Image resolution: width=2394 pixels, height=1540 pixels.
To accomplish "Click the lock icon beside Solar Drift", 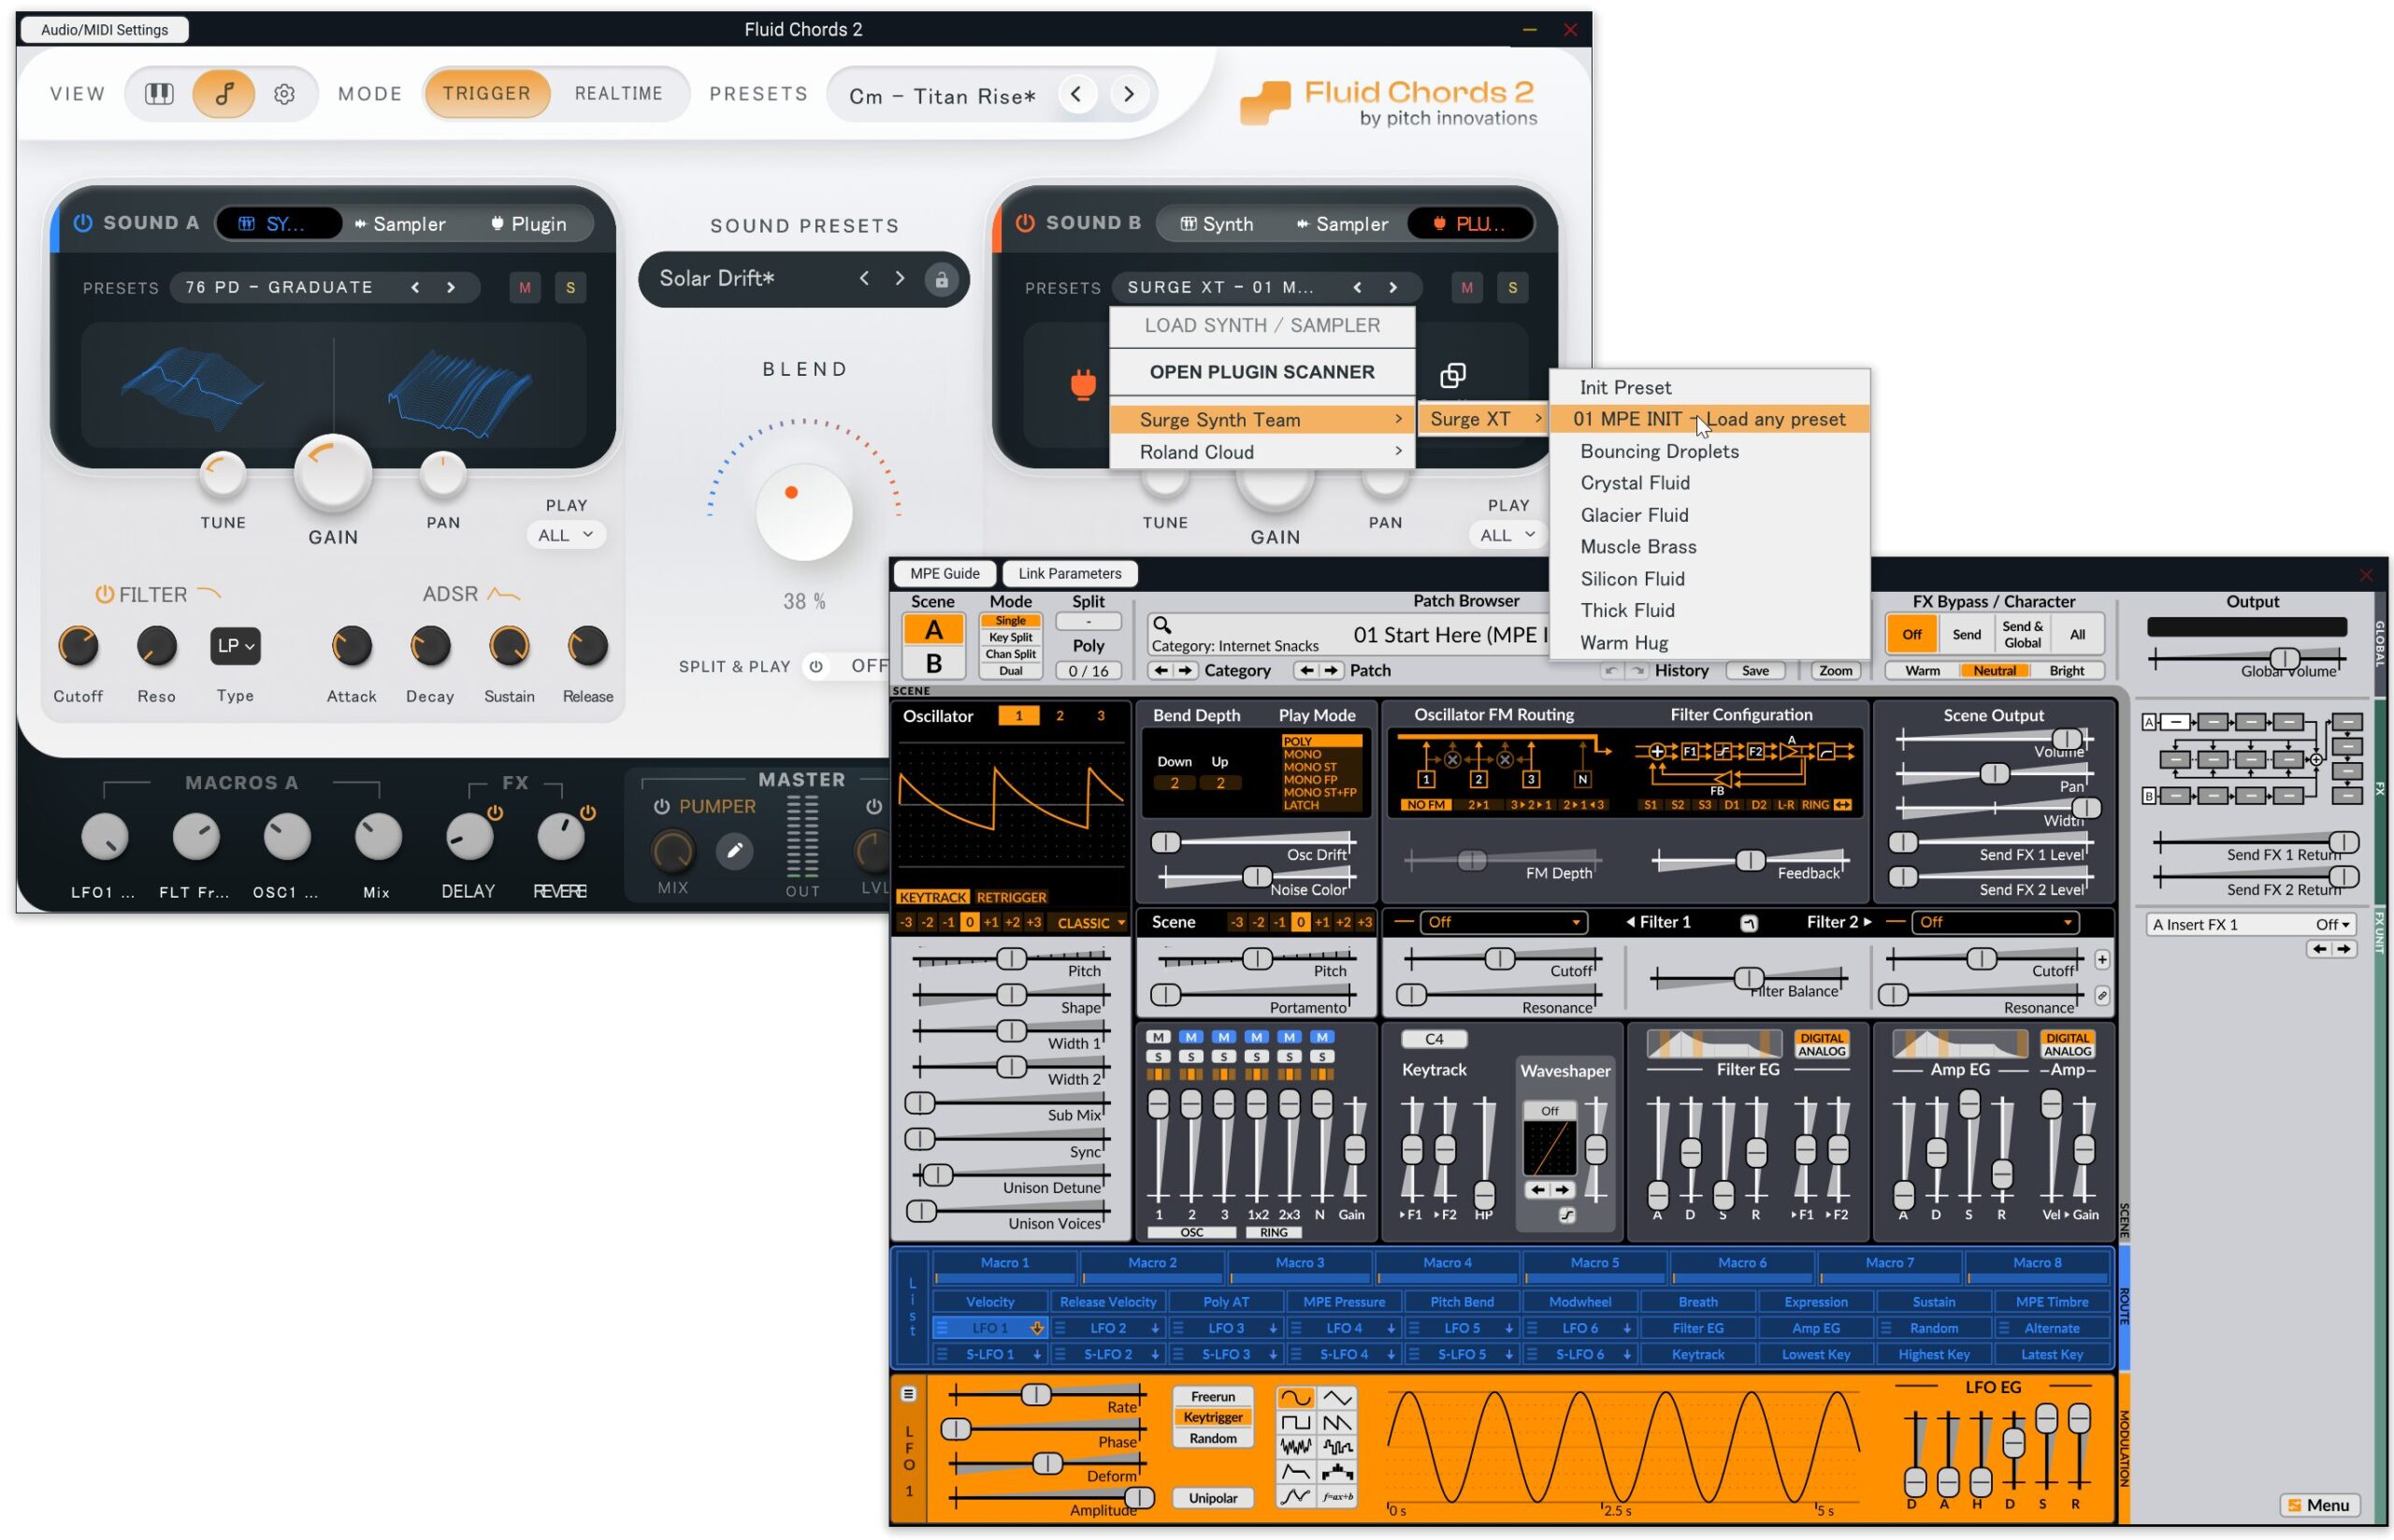I will (941, 280).
